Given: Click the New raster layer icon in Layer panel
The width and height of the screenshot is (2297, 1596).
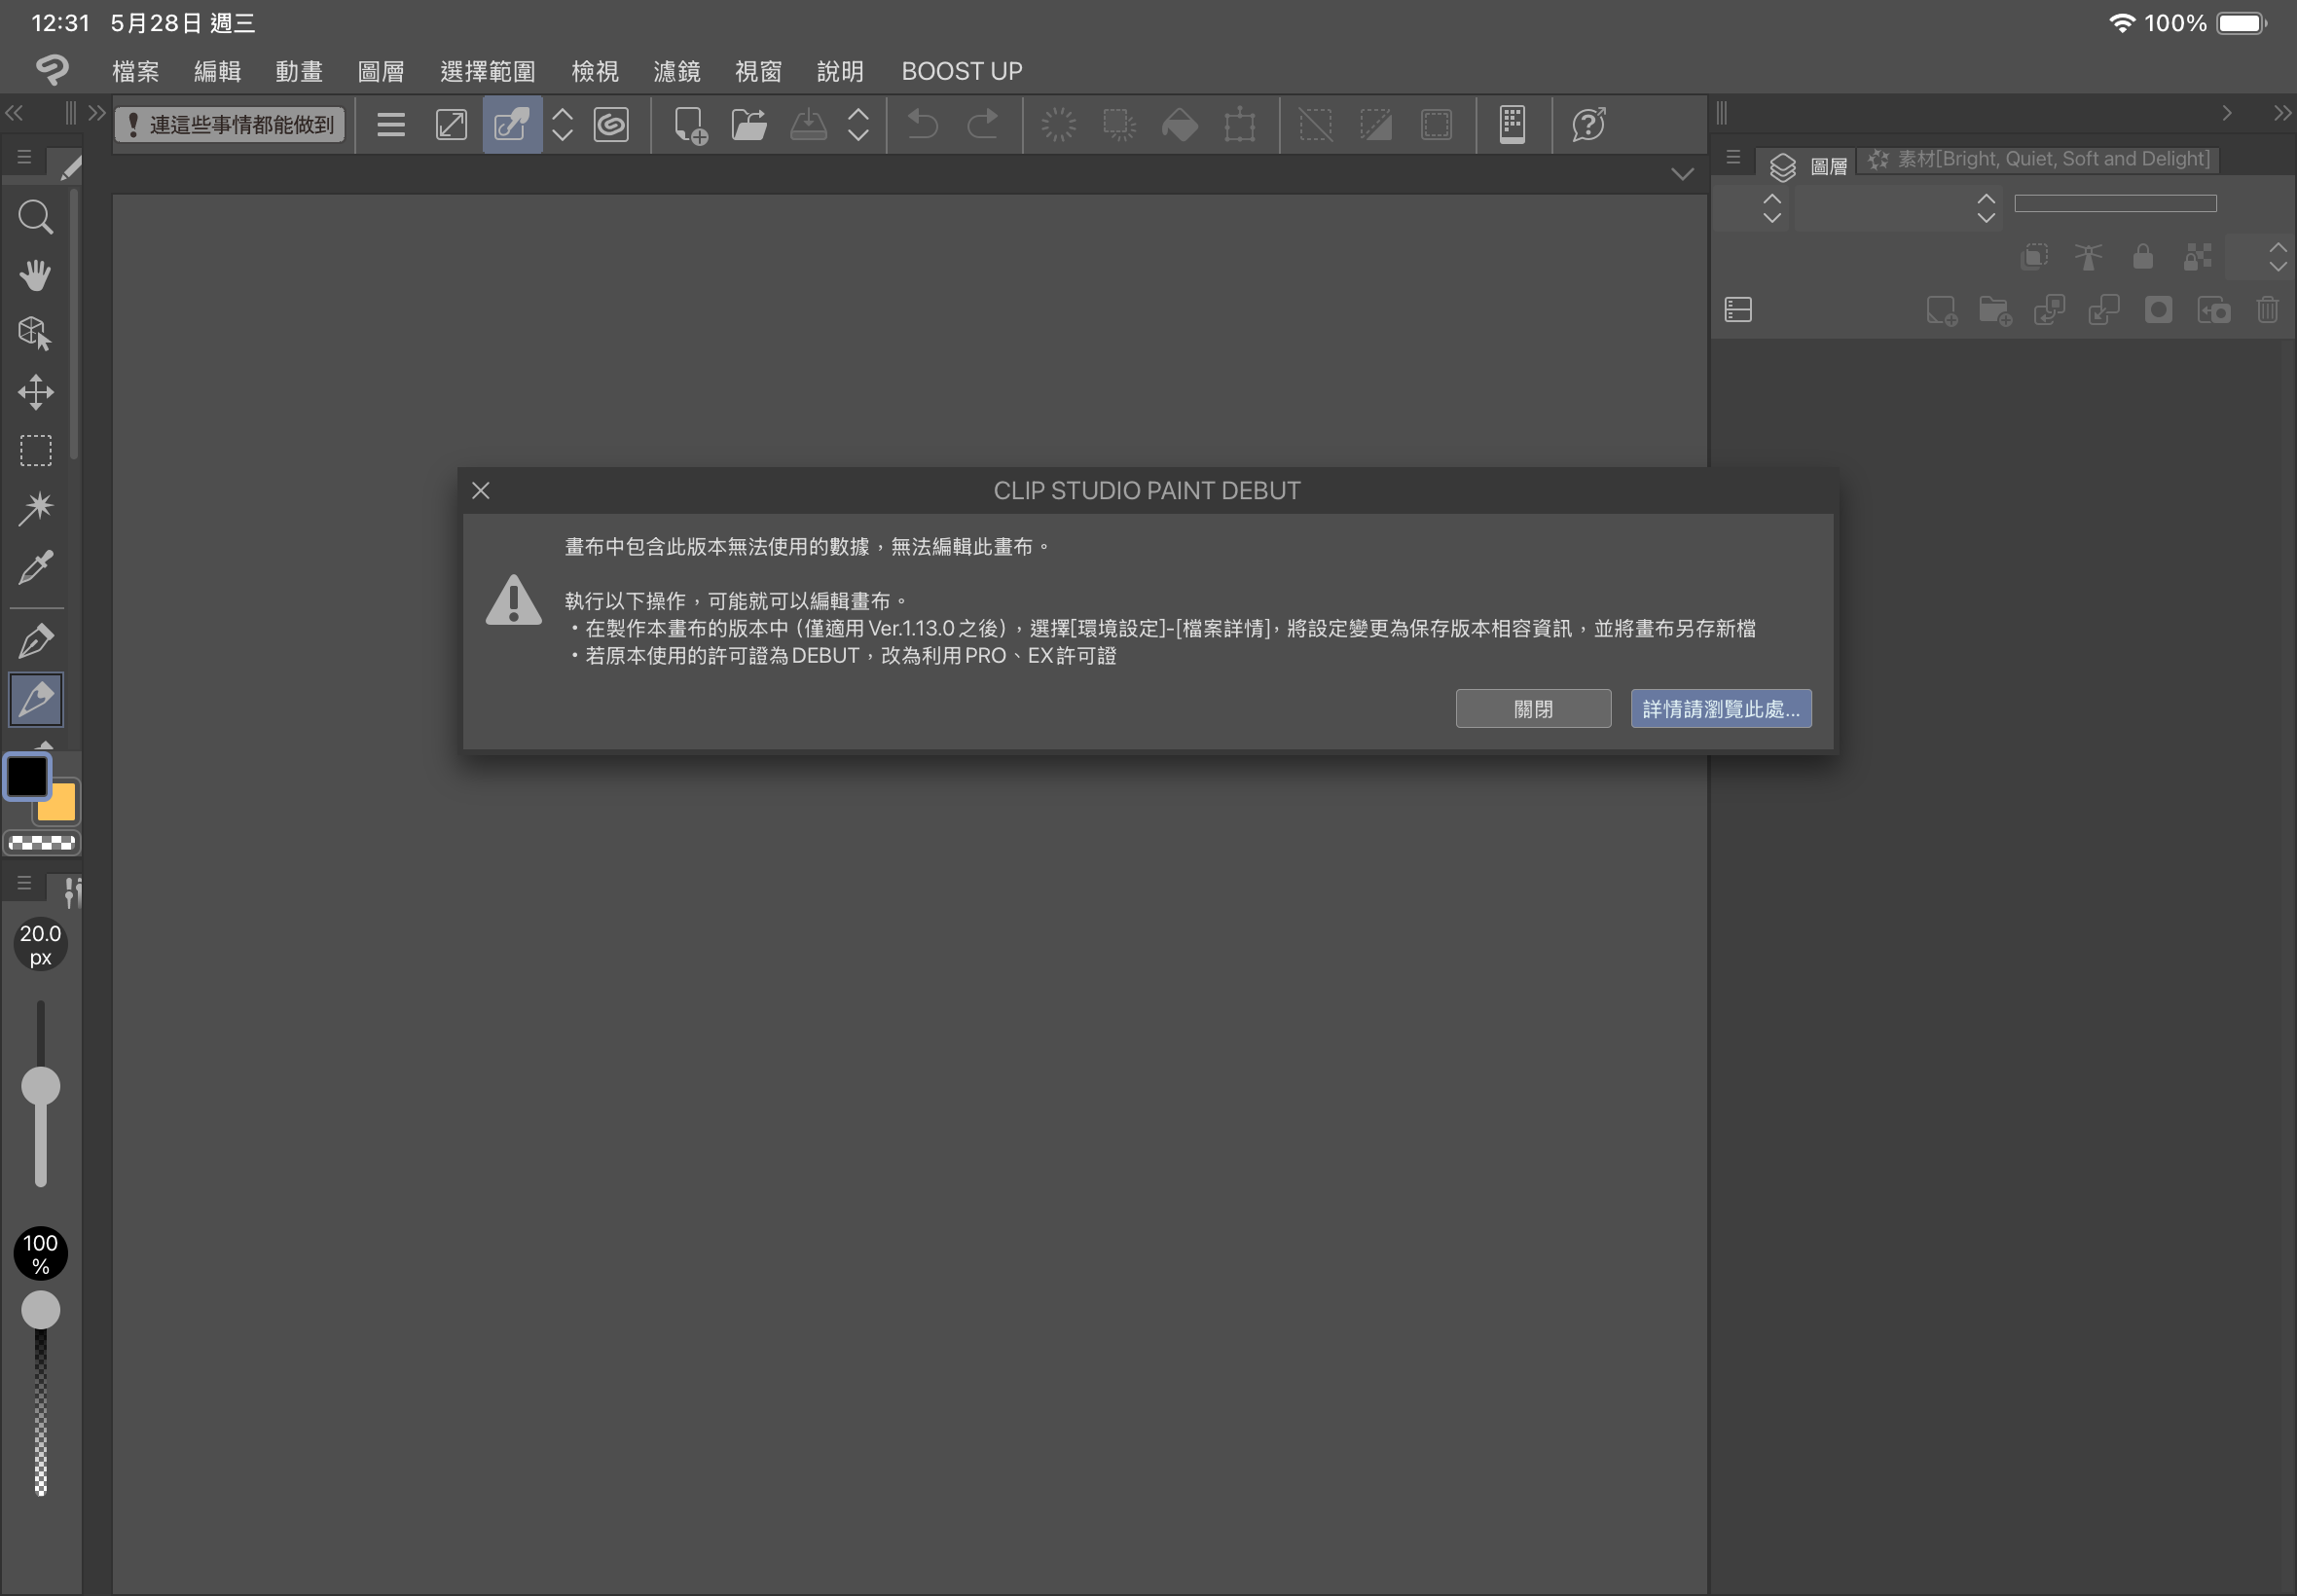Looking at the screenshot, I should click(x=1941, y=311).
